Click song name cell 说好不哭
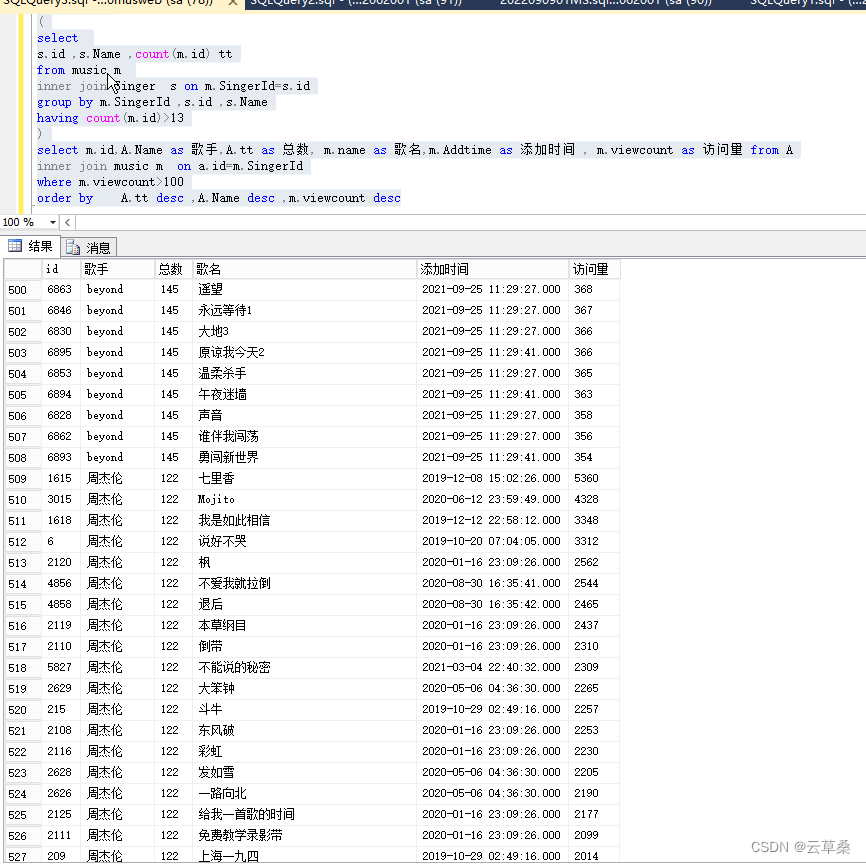Screen dimensions: 866x864 pyautogui.click(x=305, y=541)
